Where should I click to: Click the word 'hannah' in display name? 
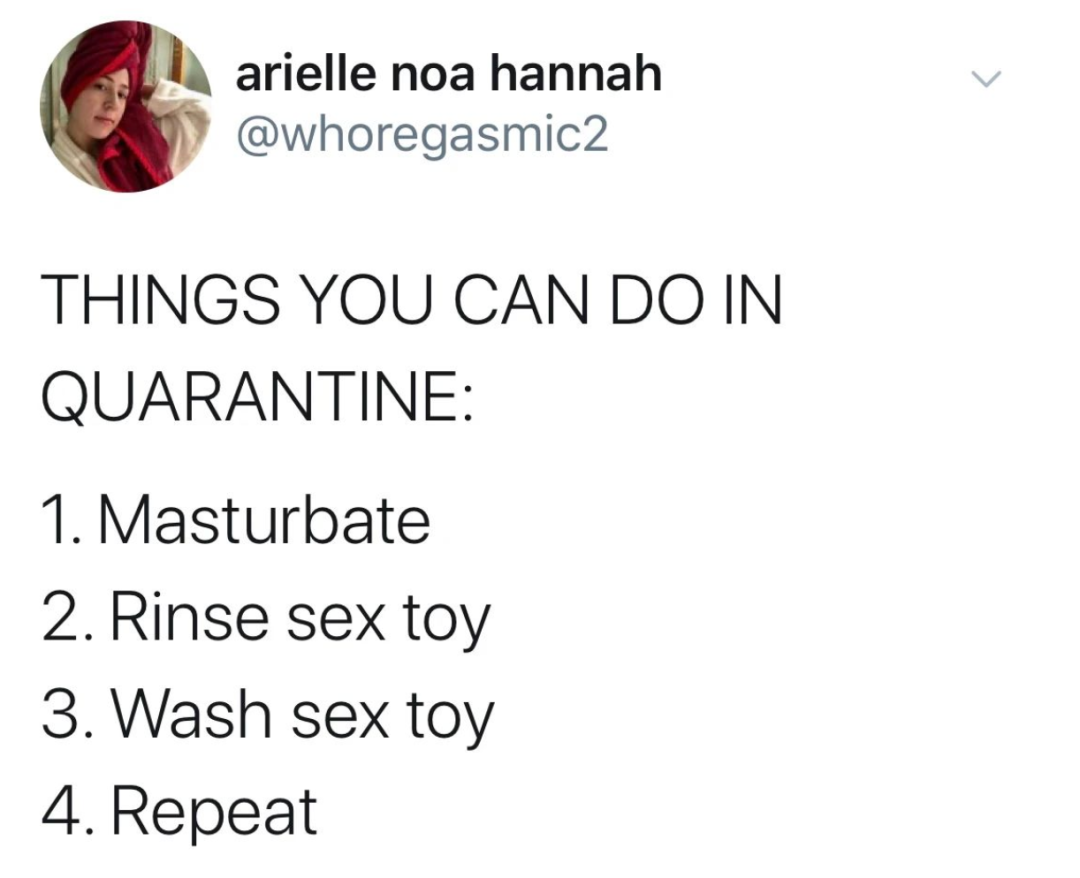tap(576, 73)
